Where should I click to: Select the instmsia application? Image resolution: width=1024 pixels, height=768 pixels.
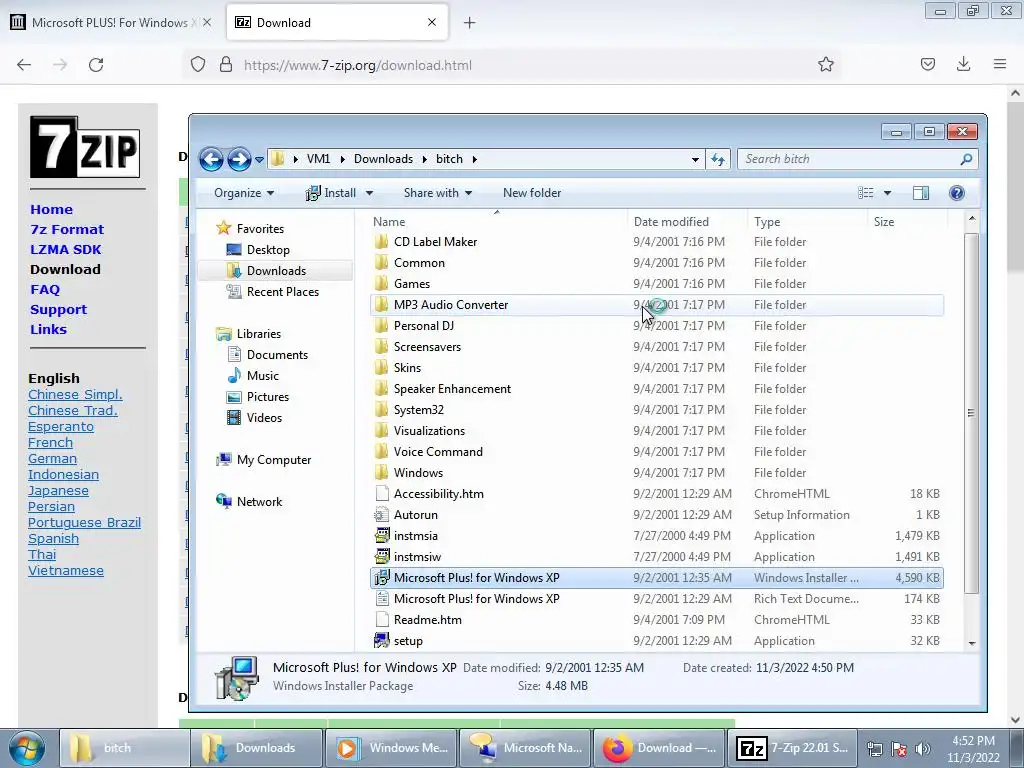(x=656, y=536)
